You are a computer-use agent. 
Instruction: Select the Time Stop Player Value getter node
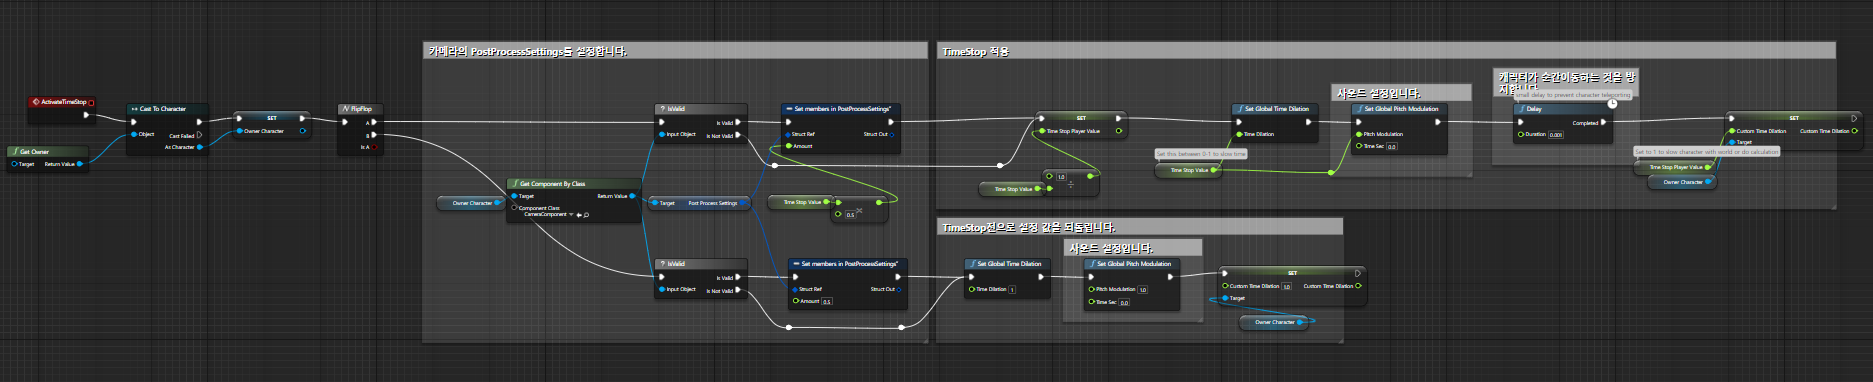point(1674,167)
